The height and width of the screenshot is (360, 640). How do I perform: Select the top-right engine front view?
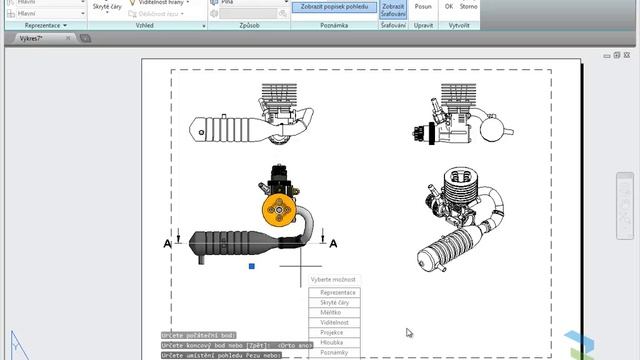coord(463,114)
